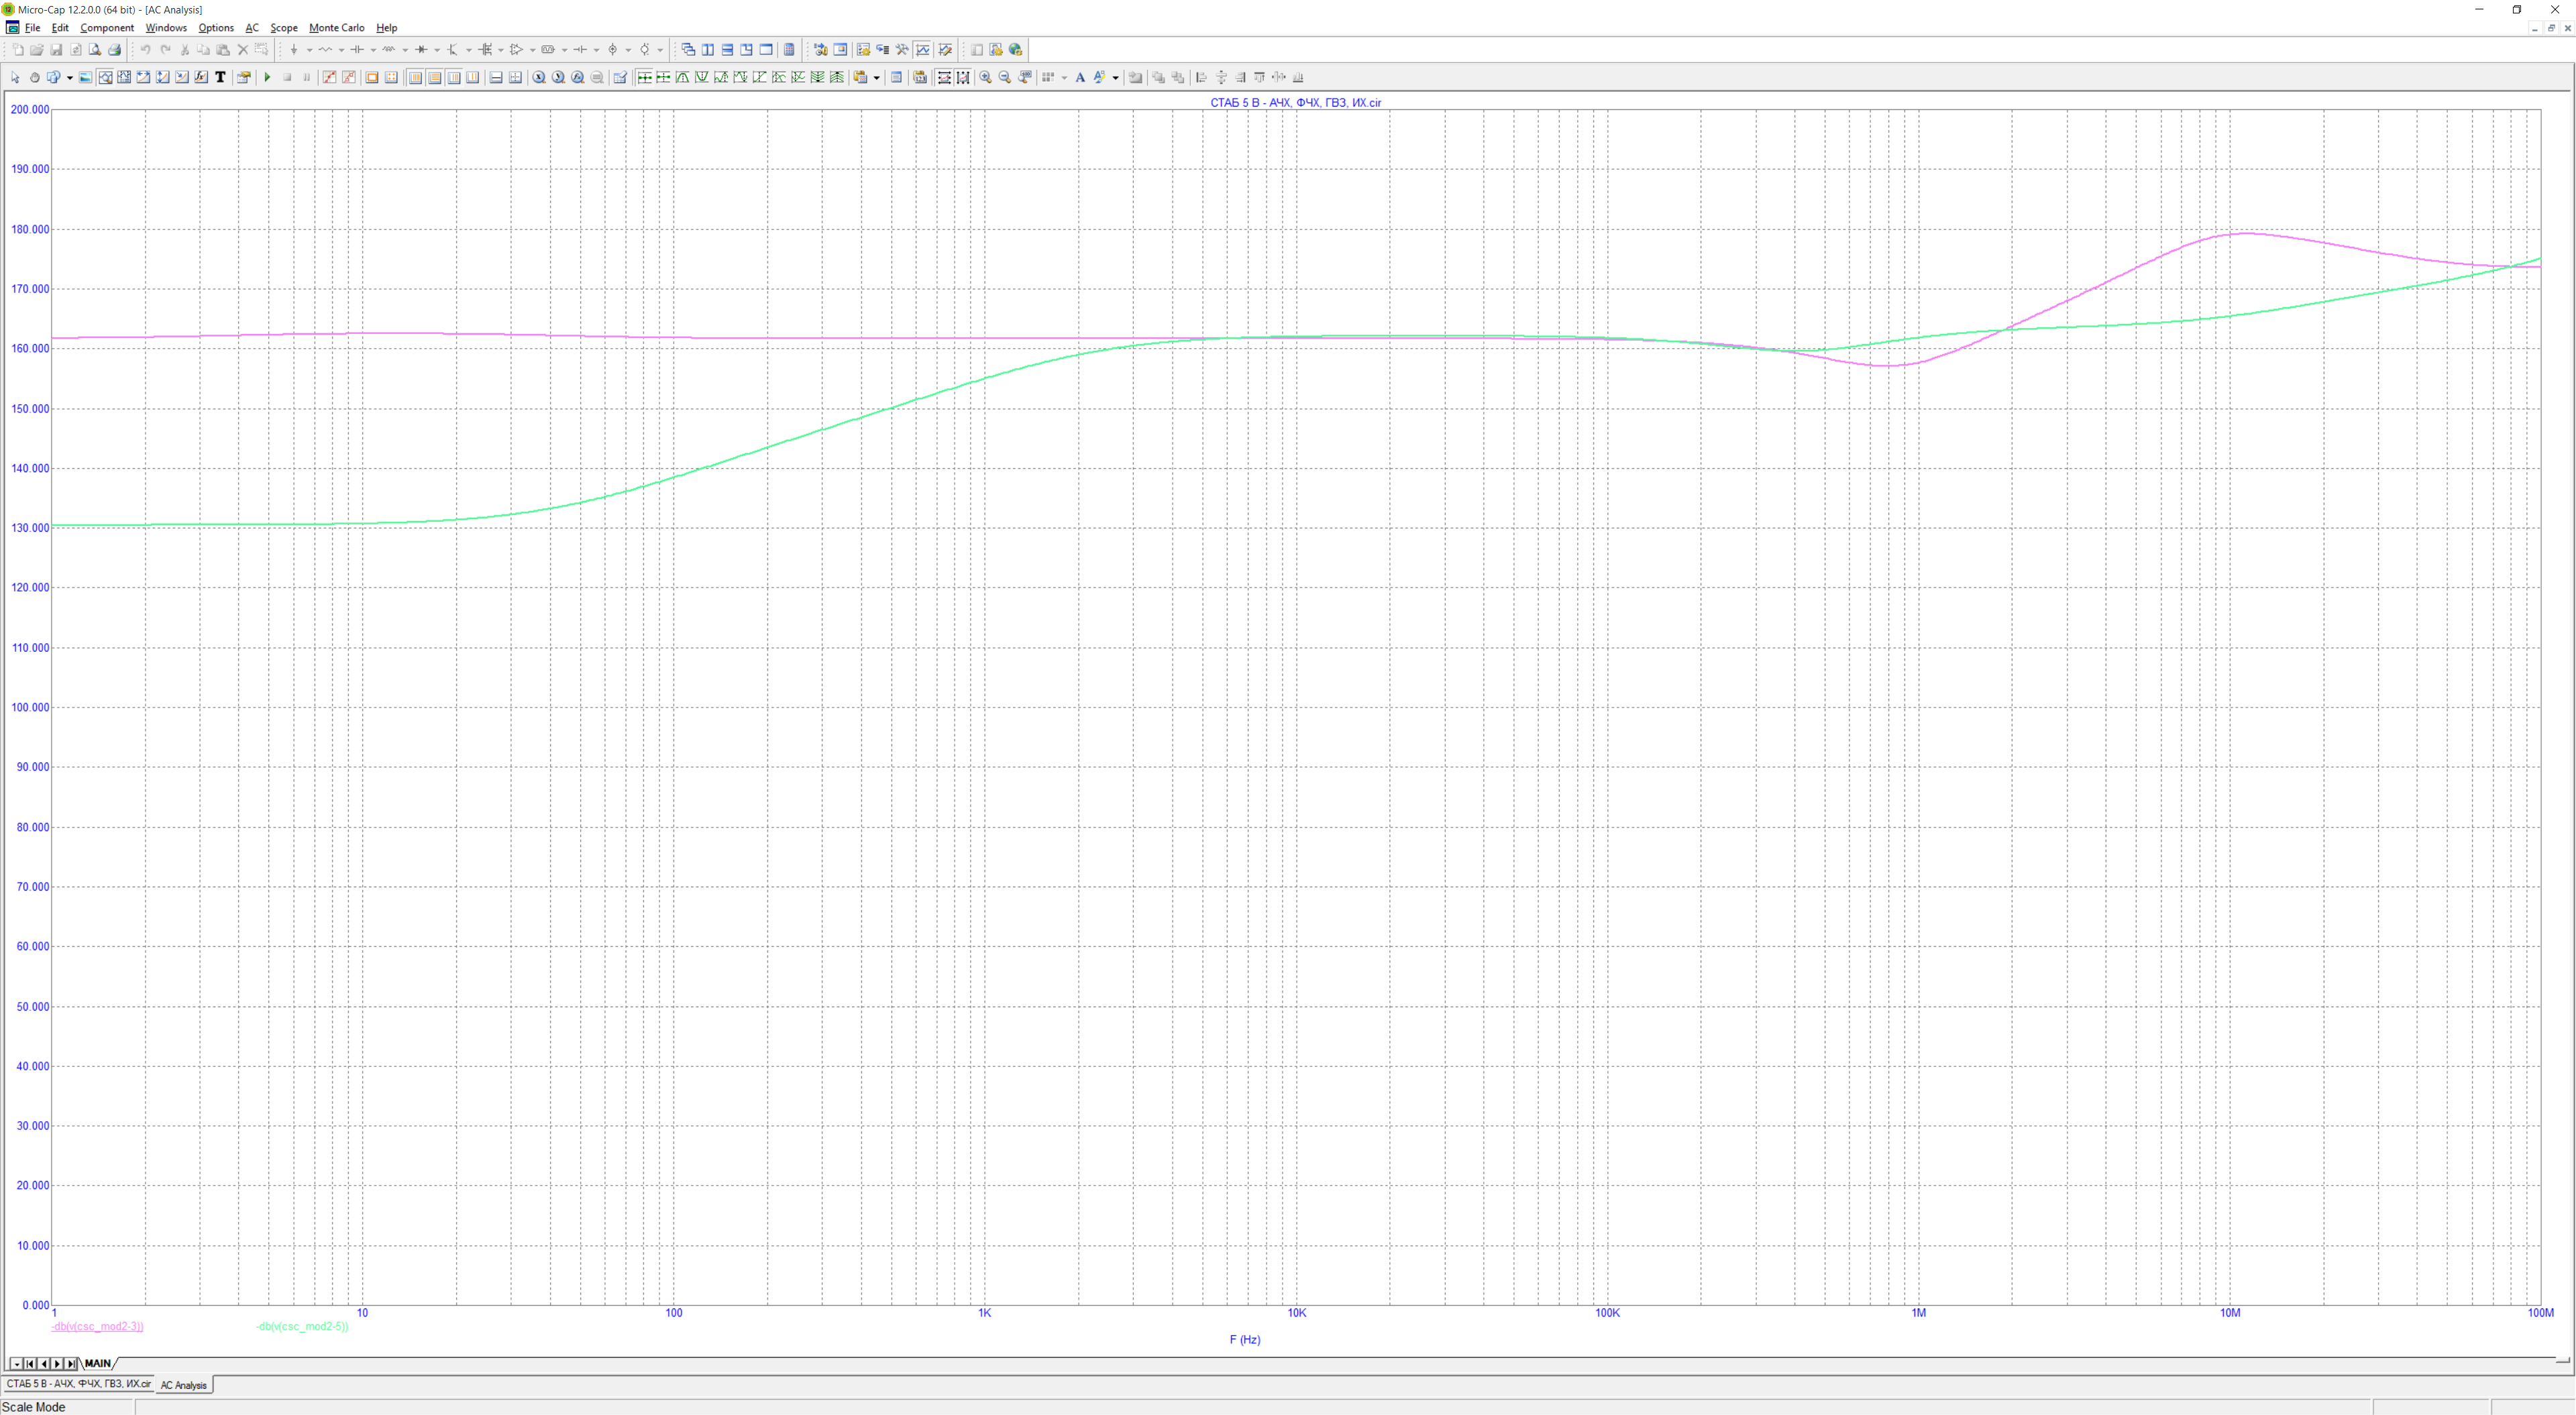Expand the Ground component dropdown arrow
Screen dimensions: 2576x1415
309,50
